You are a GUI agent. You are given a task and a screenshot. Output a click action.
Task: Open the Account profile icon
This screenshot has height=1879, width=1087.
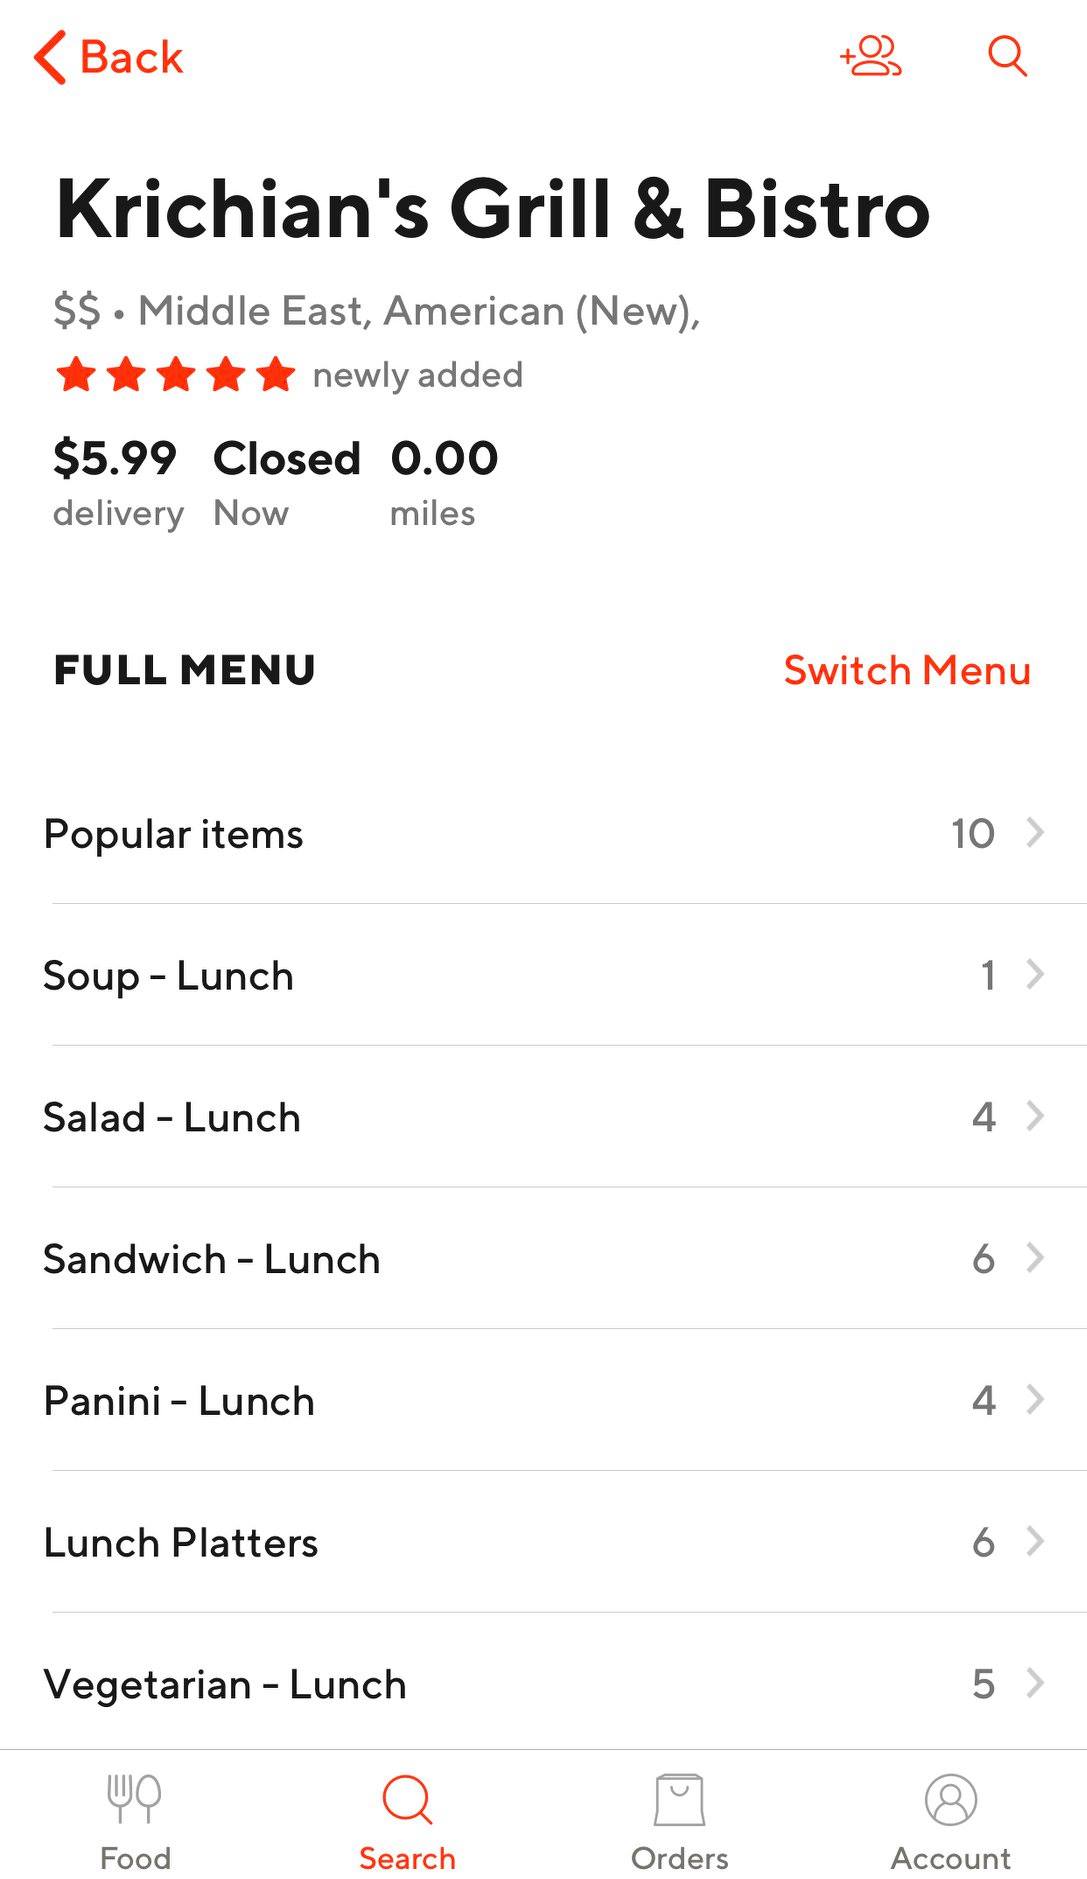[x=950, y=1799]
